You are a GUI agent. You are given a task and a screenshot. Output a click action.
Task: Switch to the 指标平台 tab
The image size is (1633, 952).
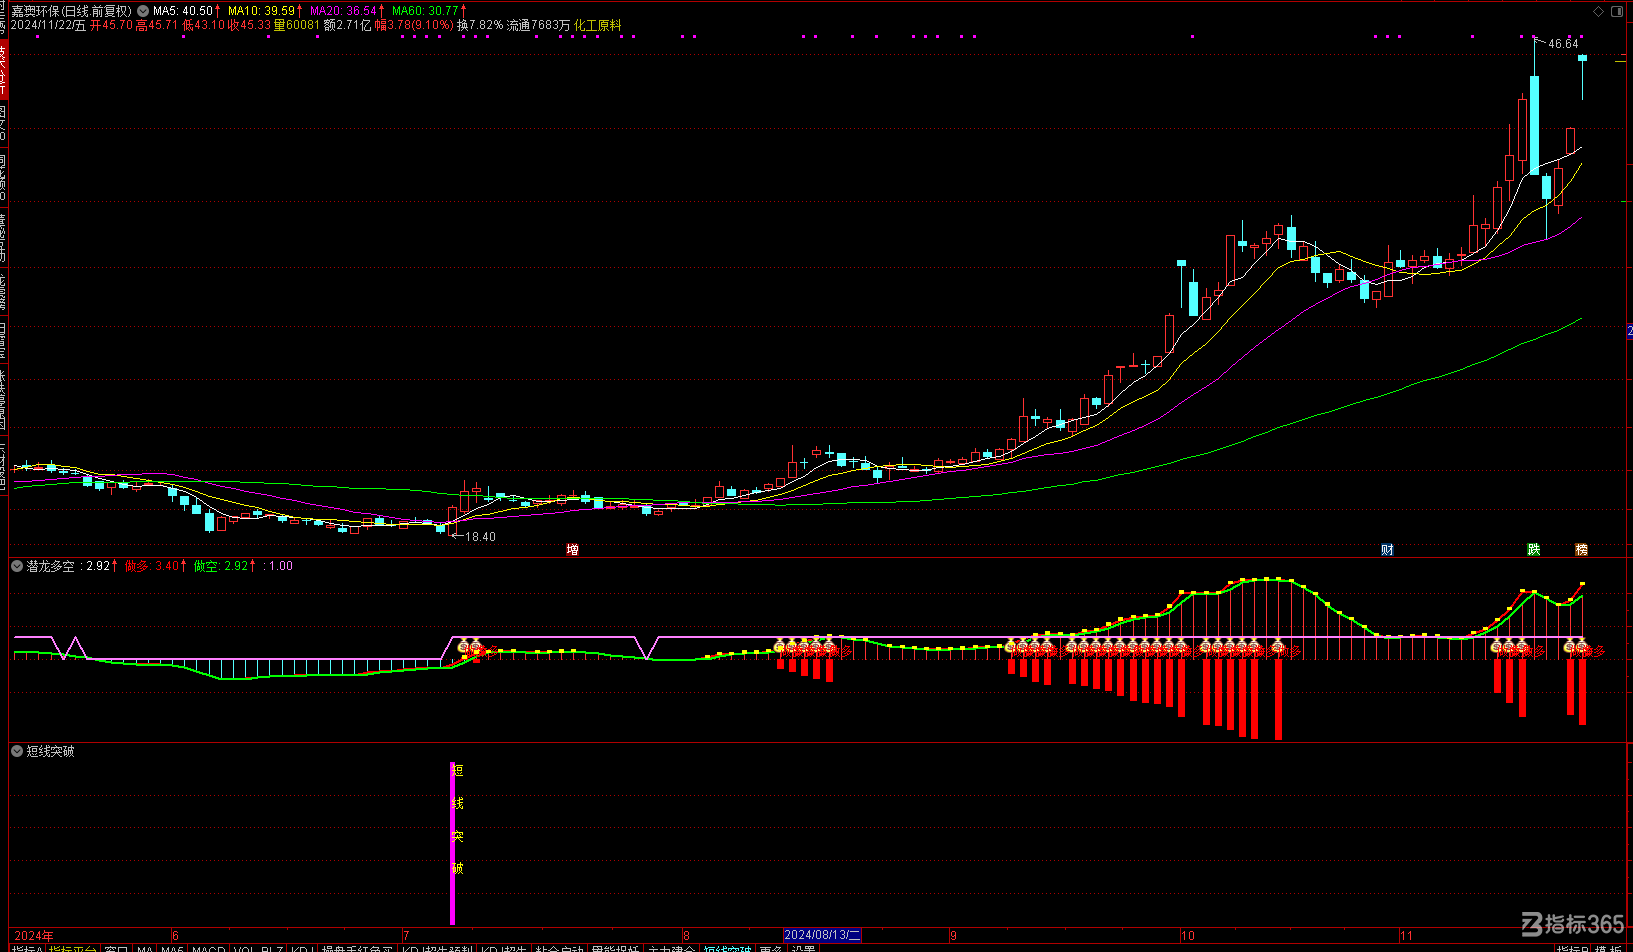[73, 949]
